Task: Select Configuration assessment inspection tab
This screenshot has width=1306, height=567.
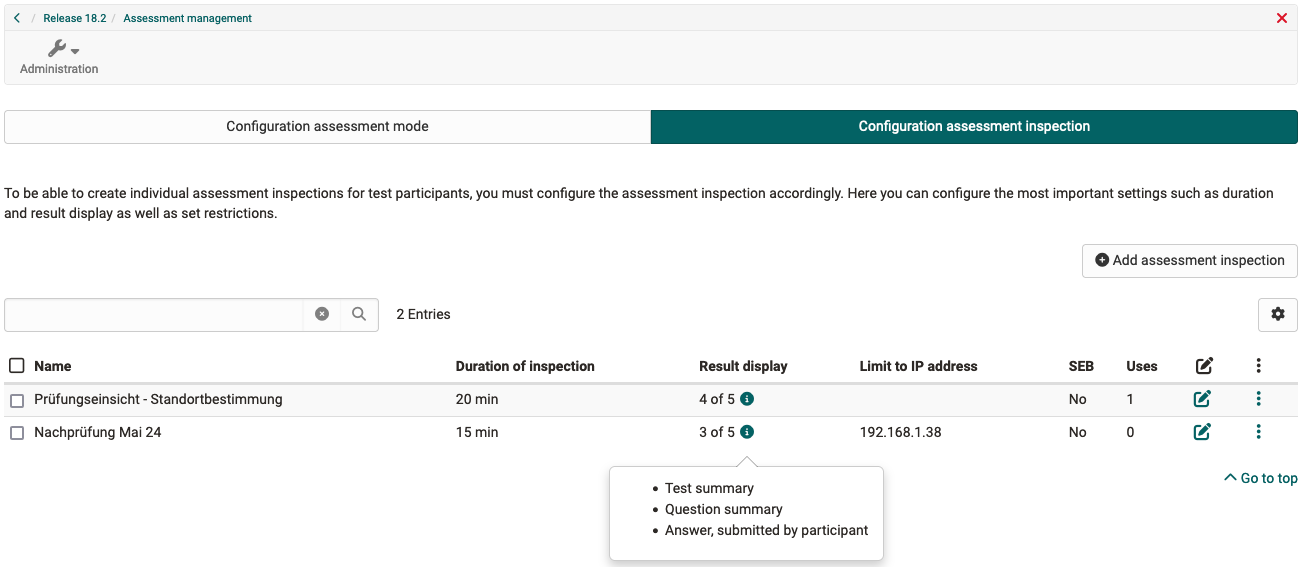Action: (x=974, y=127)
